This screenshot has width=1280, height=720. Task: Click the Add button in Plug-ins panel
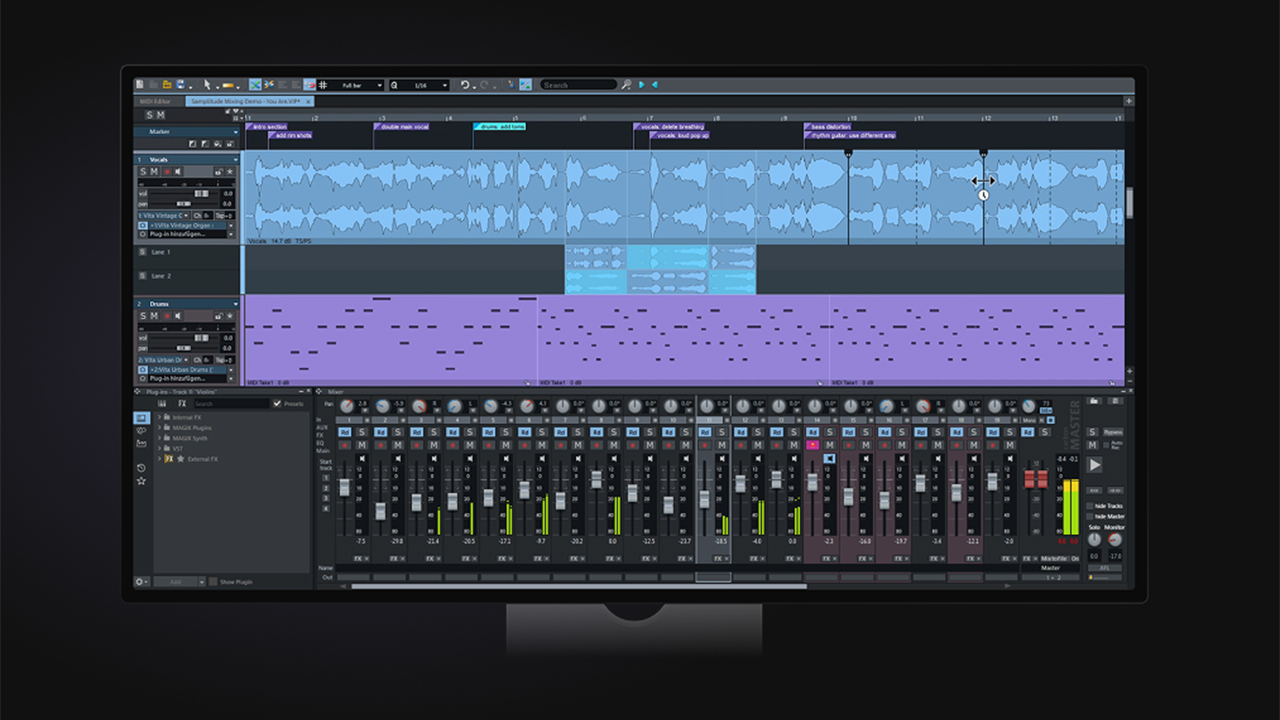175,582
